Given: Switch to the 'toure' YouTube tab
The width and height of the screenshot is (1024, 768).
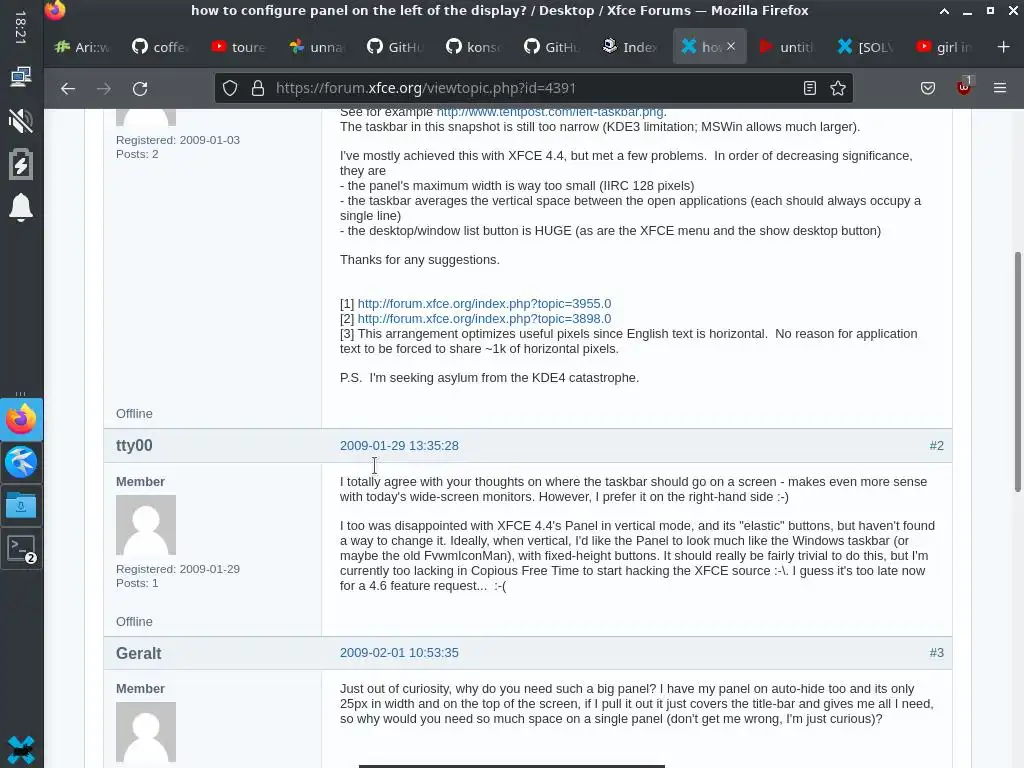Looking at the screenshot, I should point(238,46).
